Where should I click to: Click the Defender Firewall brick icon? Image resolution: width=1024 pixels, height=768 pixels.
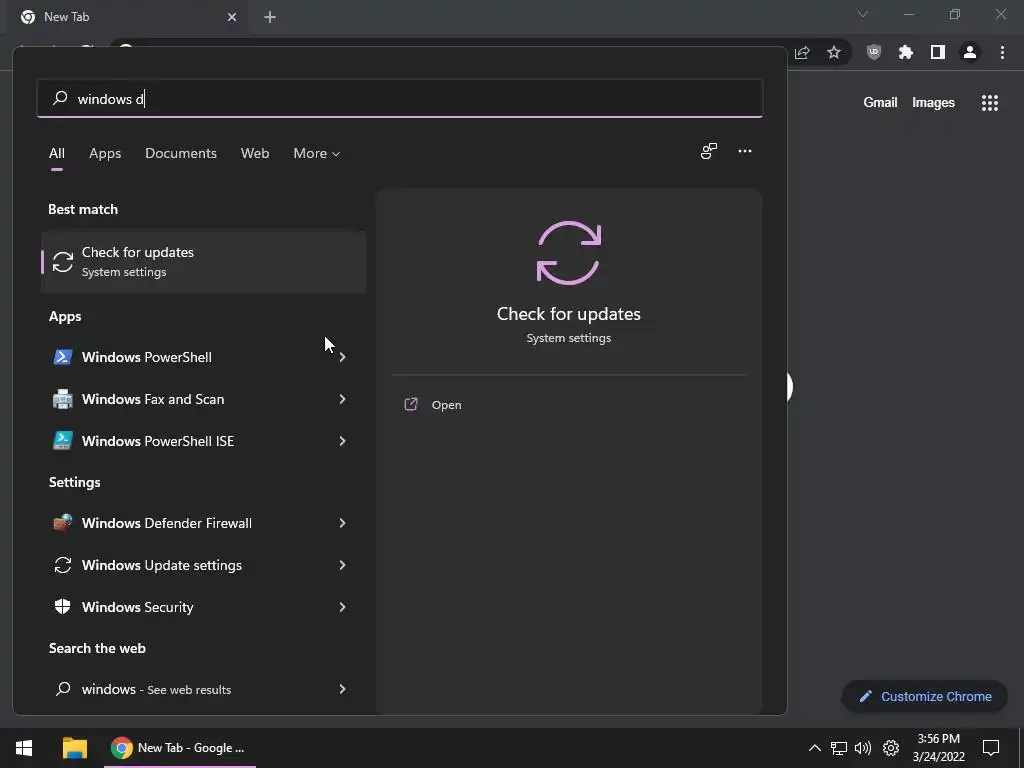tap(63, 523)
